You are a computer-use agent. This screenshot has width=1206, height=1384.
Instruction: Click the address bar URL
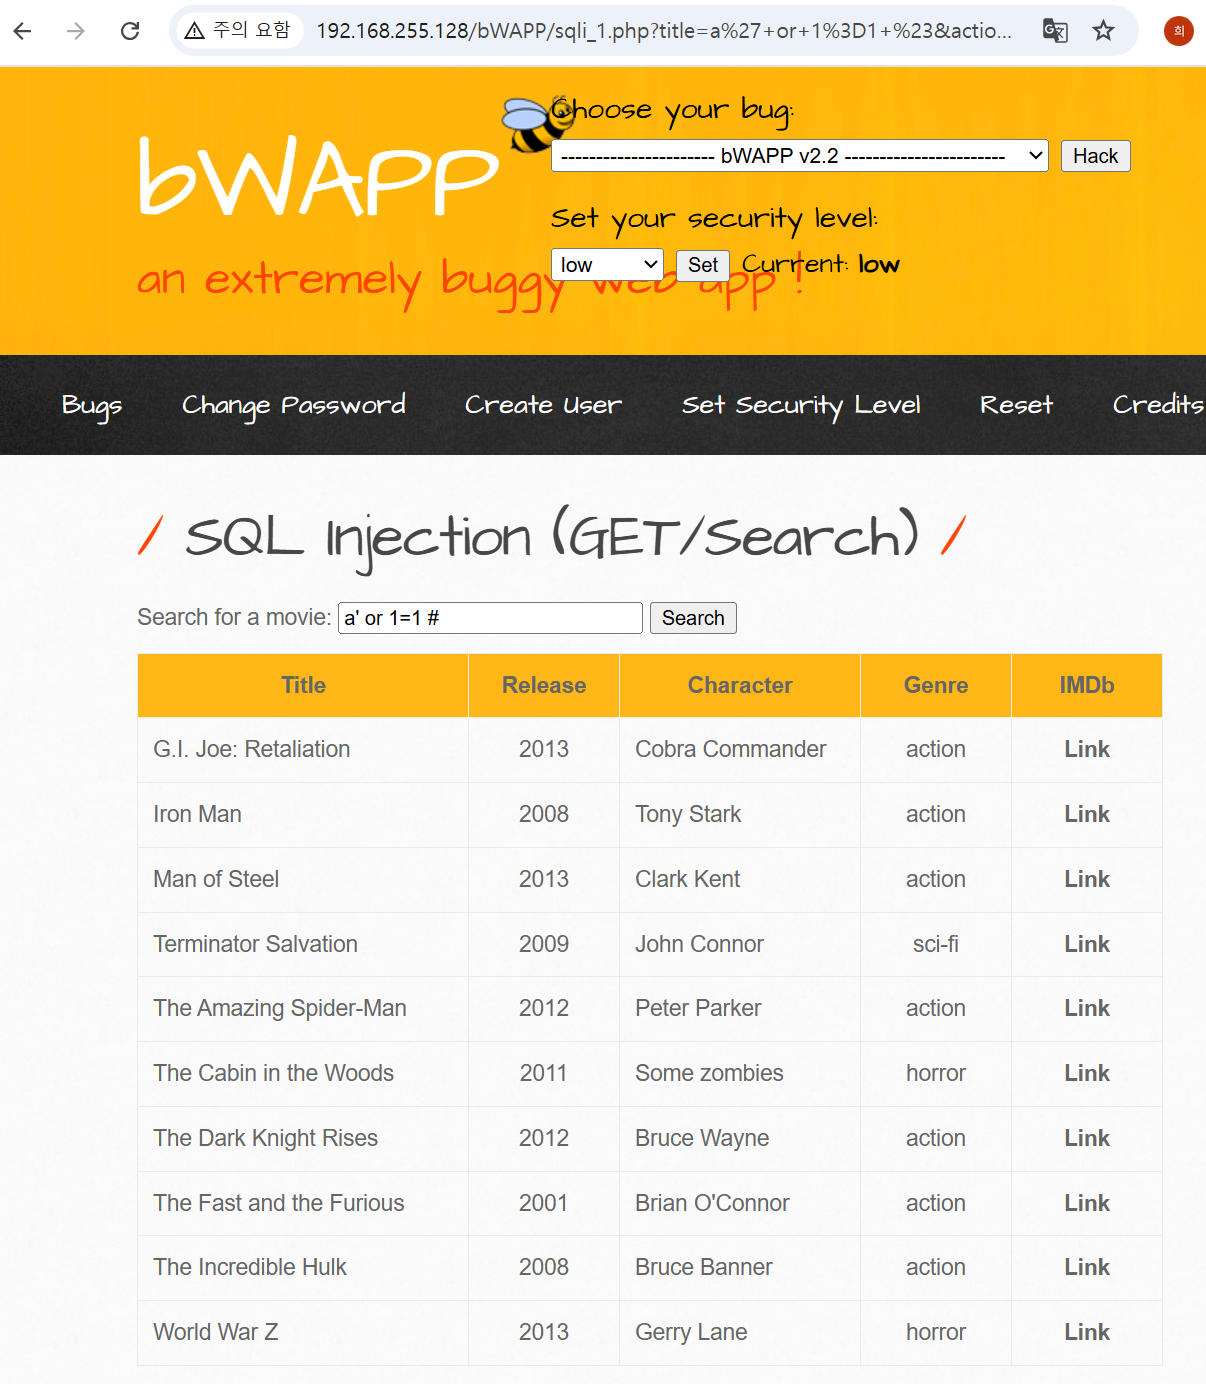664,31
